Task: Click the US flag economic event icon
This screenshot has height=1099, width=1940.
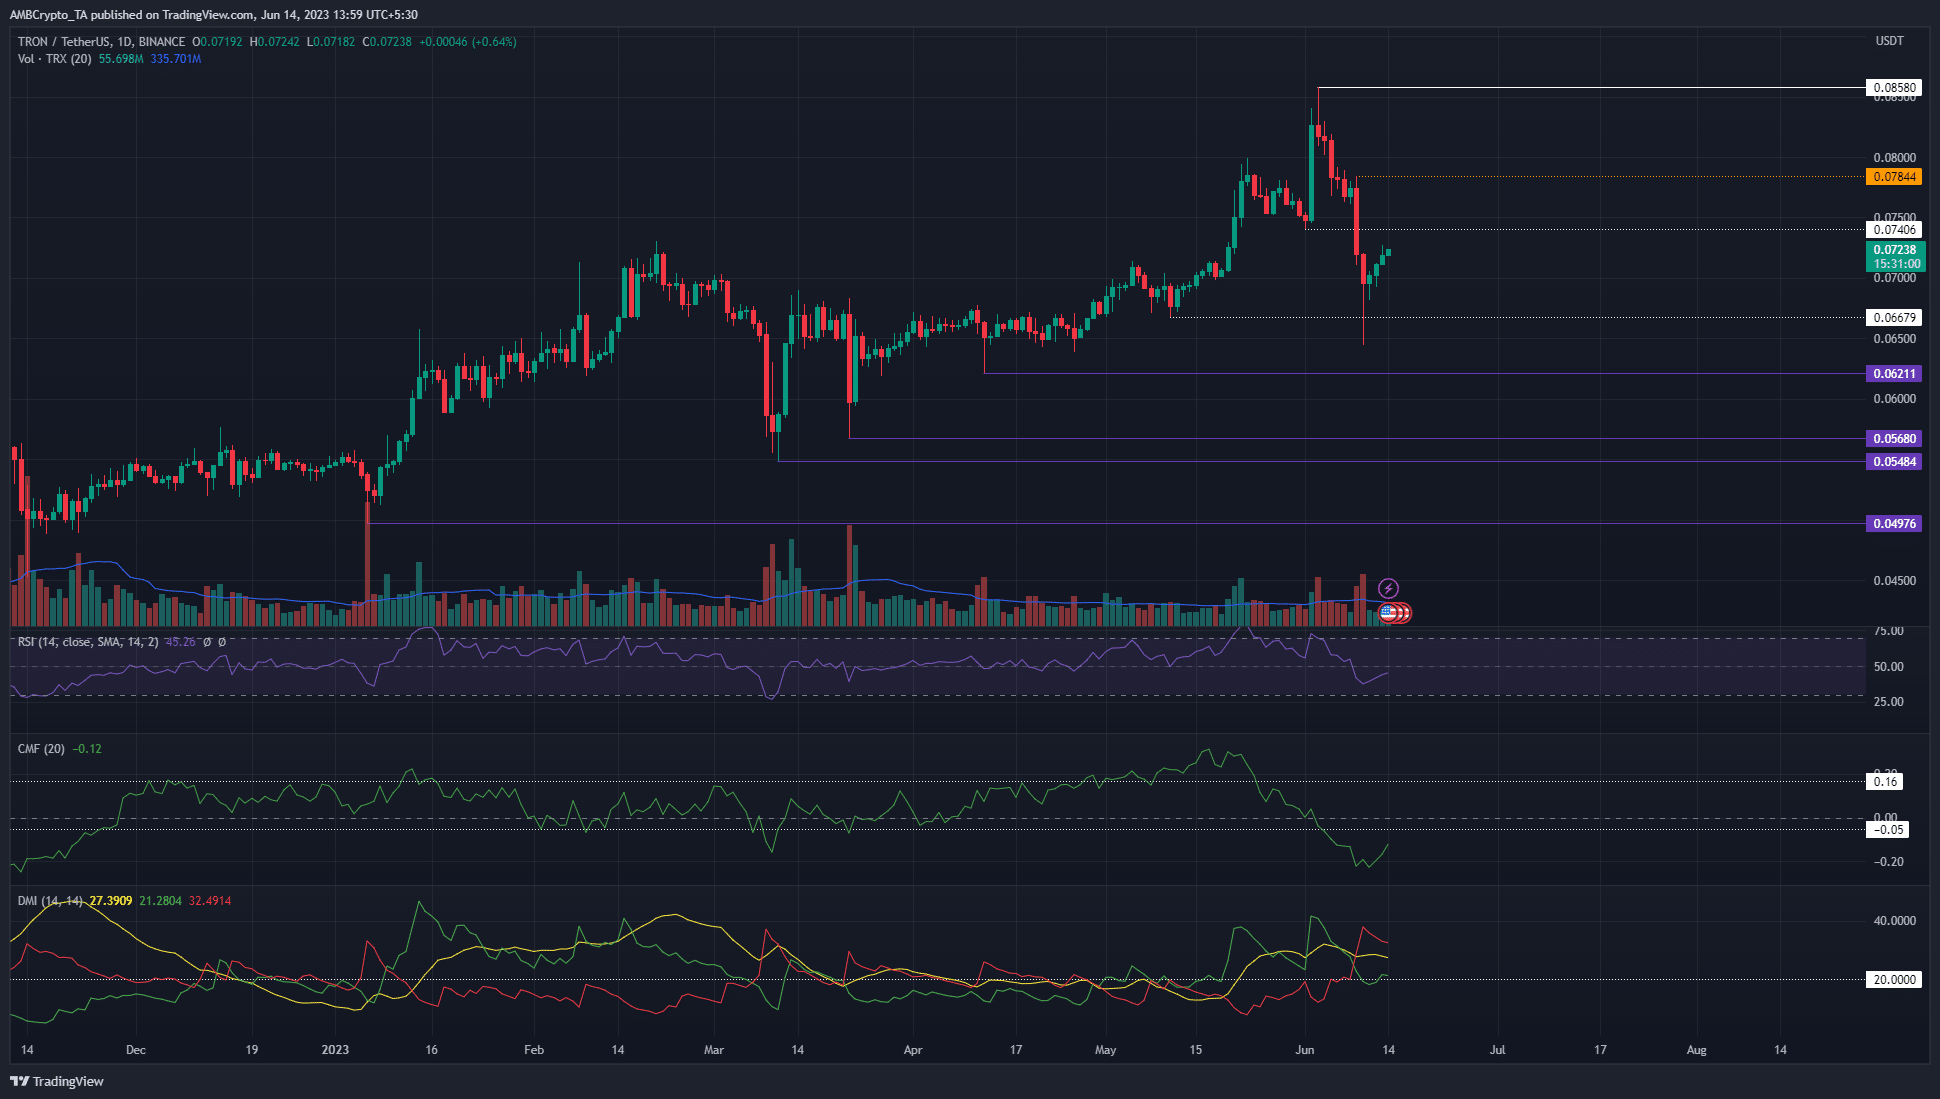Action: click(1388, 613)
